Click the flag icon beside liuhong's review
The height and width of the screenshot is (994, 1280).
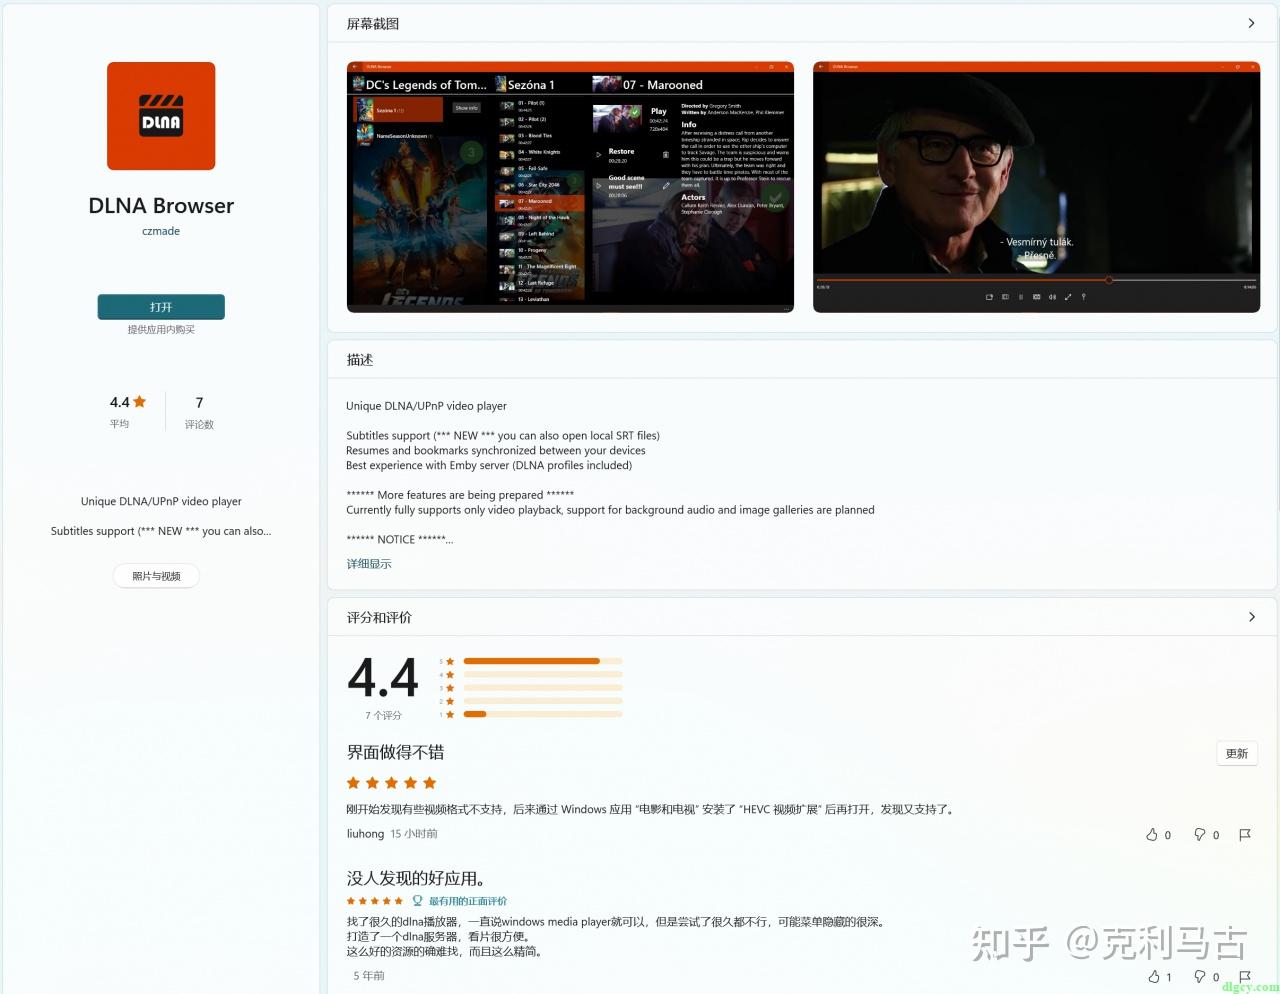click(x=1245, y=834)
